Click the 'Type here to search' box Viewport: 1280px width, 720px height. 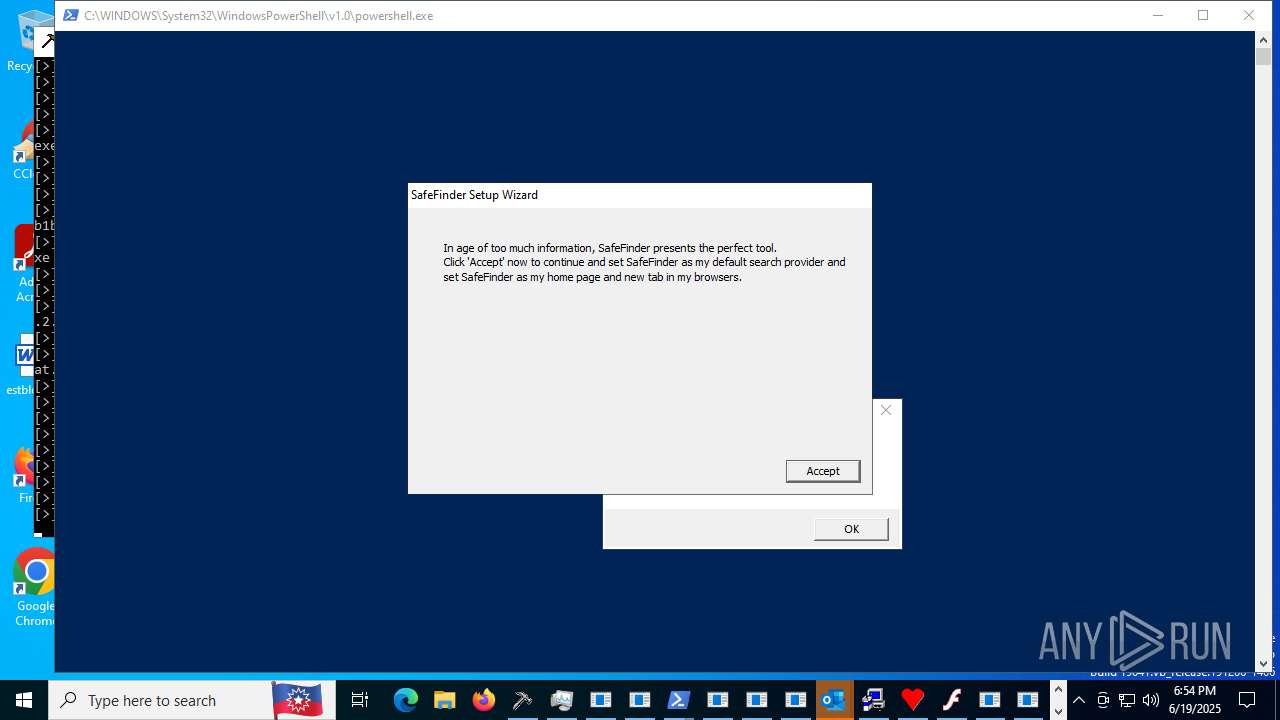pos(160,700)
